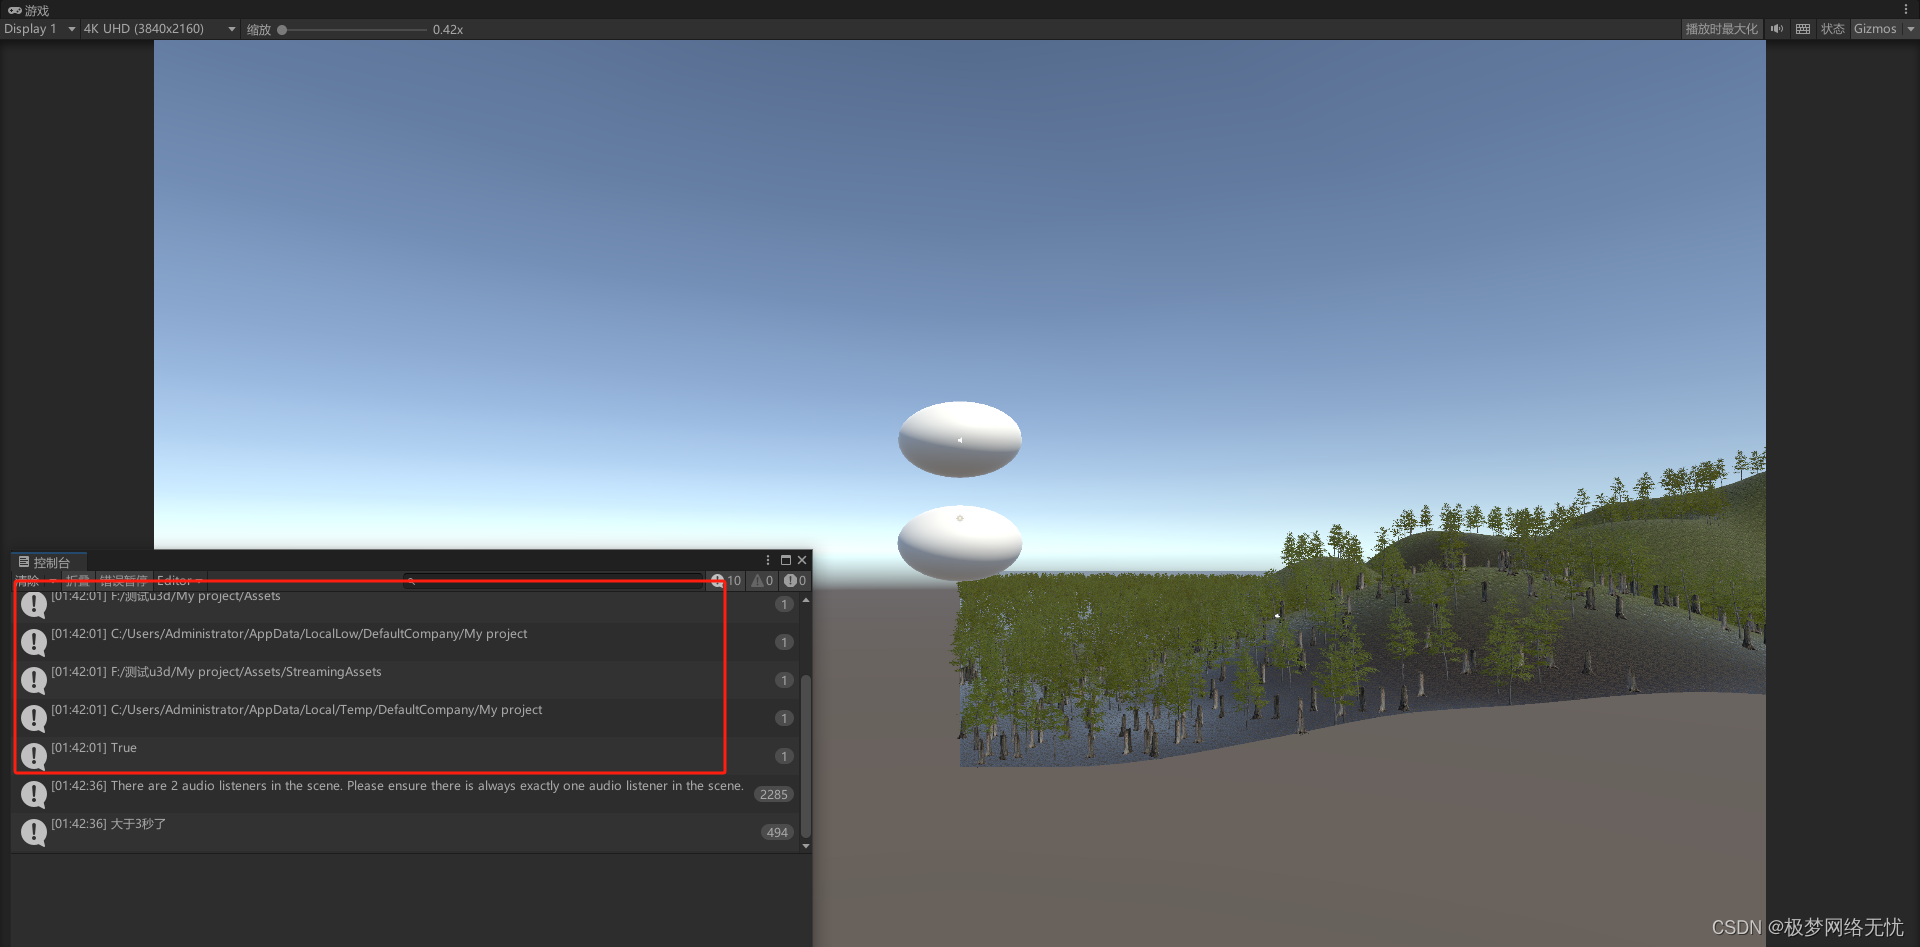Open the Display 1 dropdown
The height and width of the screenshot is (947, 1920).
[39, 29]
